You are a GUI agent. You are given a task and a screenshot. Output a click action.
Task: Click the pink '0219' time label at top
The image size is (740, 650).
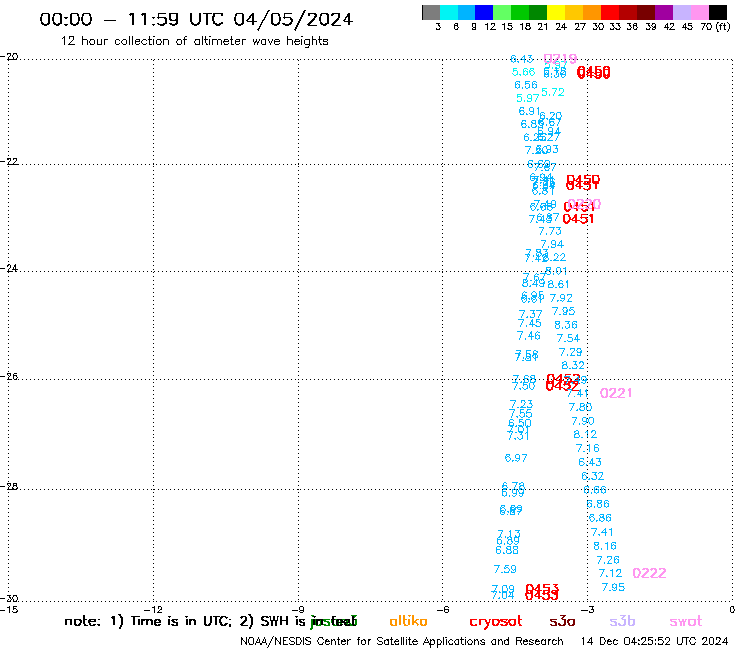pyautogui.click(x=560, y=59)
